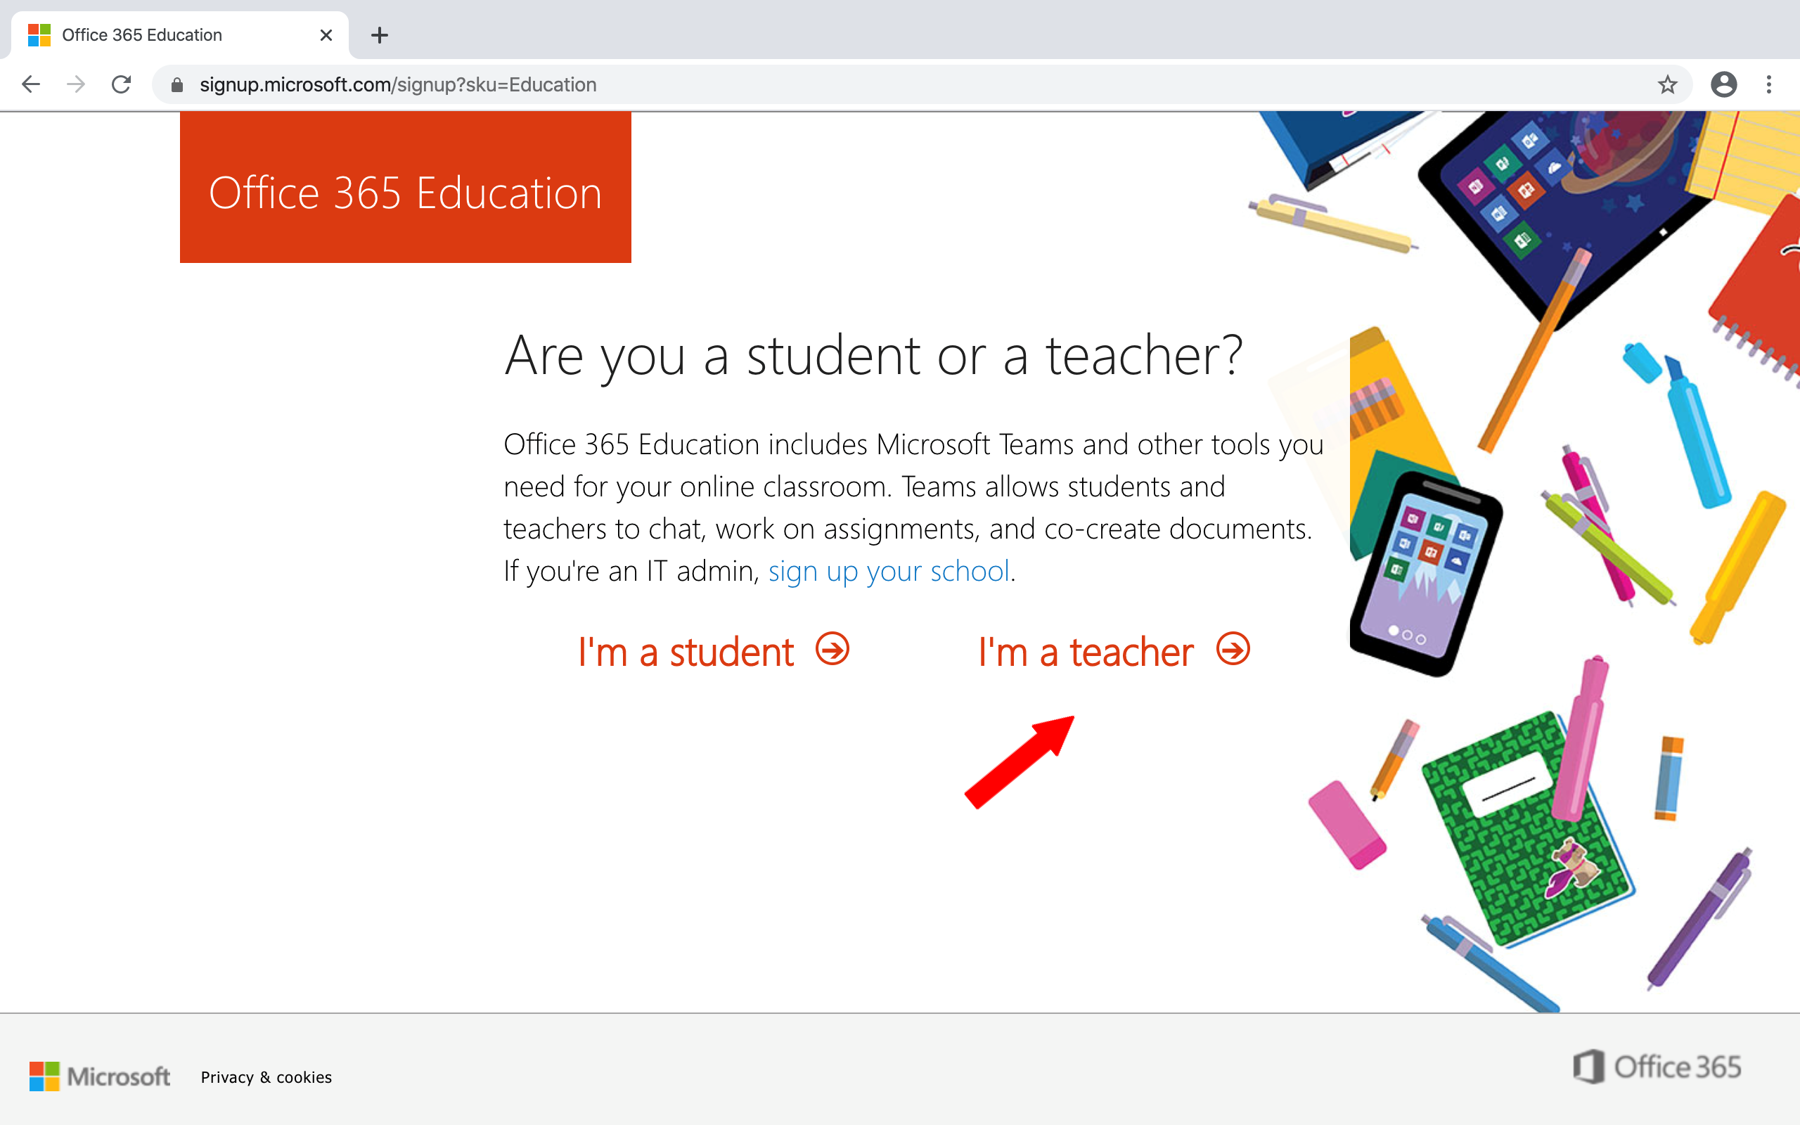1800x1125 pixels.
Task: Click the Office 365 Education red banner
Action: click(405, 187)
